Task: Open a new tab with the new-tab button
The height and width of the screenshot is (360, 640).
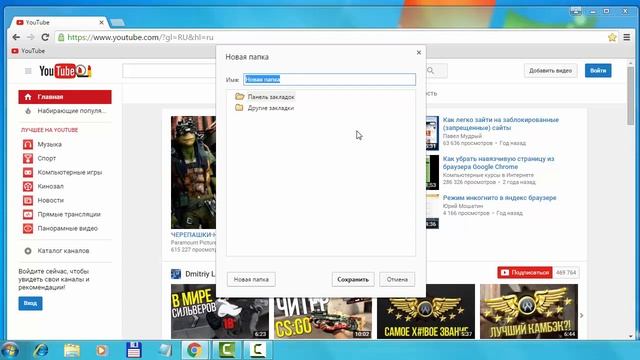Action: click(117, 22)
